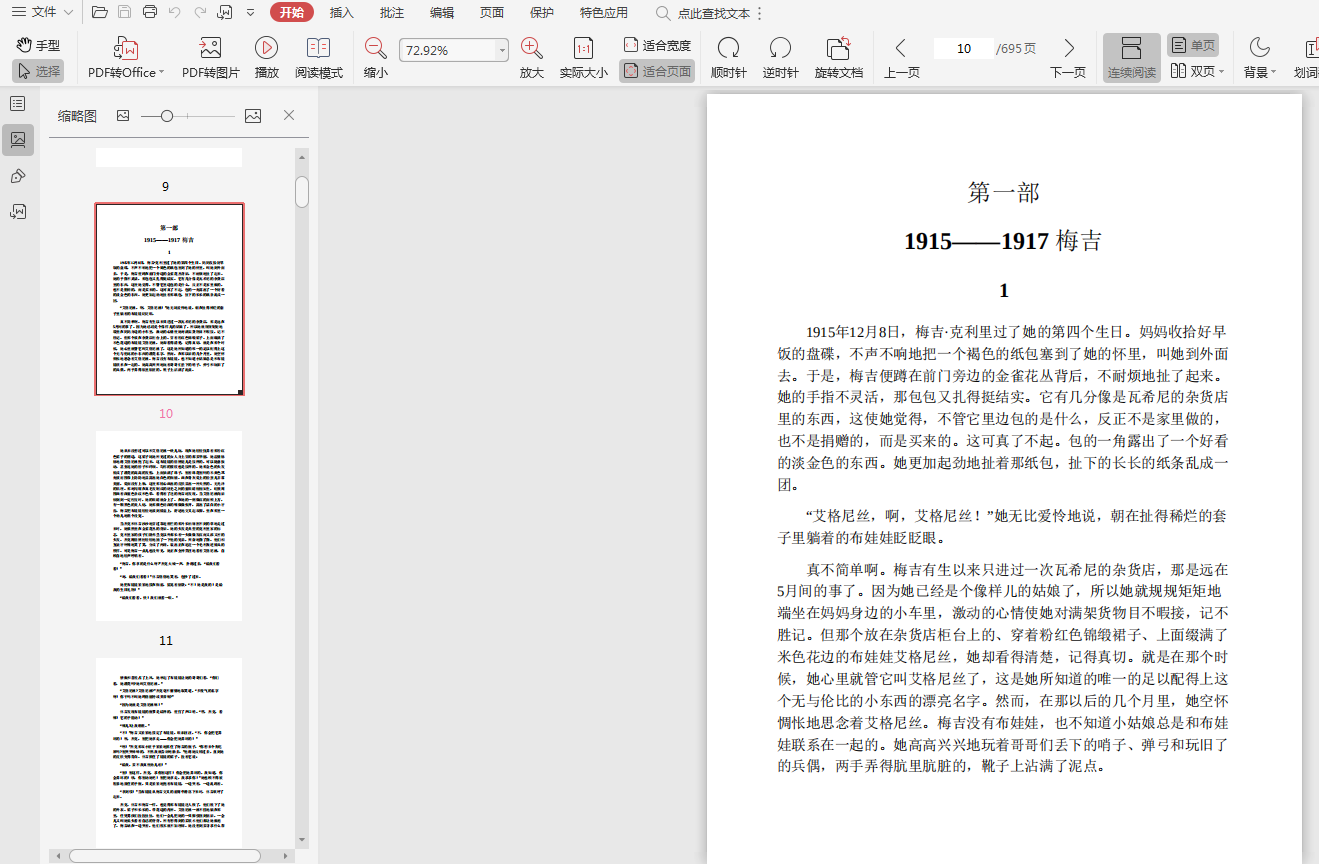Click the 播放 play icon
This screenshot has width=1319, height=864.
tap(267, 47)
